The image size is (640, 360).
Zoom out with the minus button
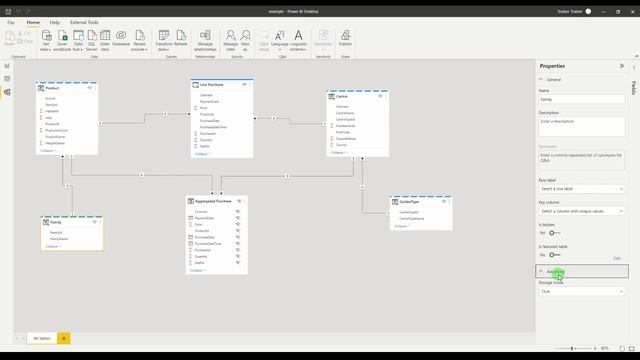point(557,349)
